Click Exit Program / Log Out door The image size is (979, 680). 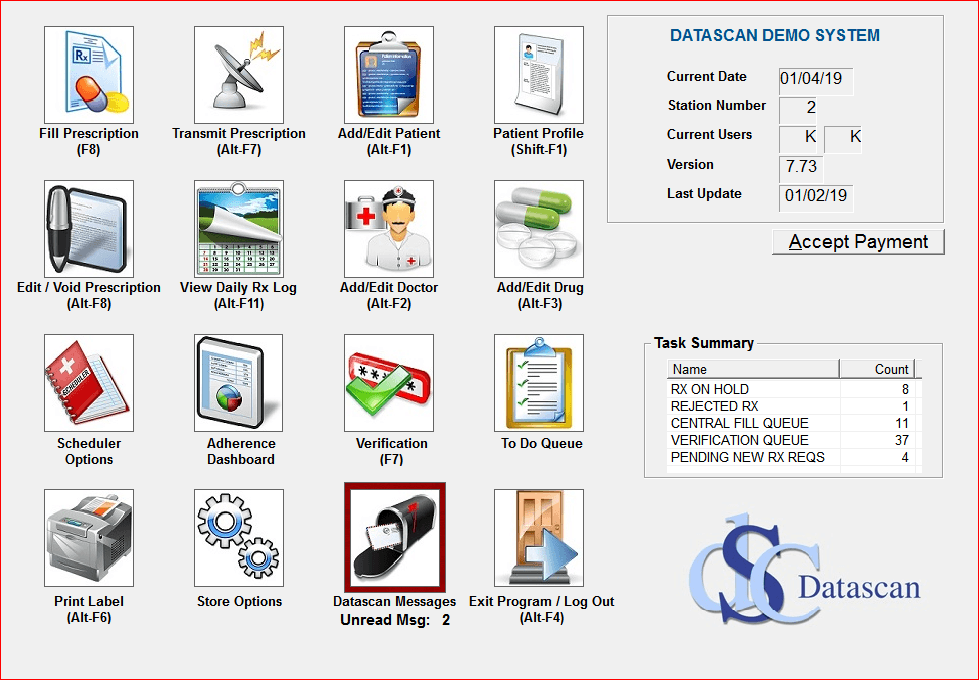(x=539, y=538)
